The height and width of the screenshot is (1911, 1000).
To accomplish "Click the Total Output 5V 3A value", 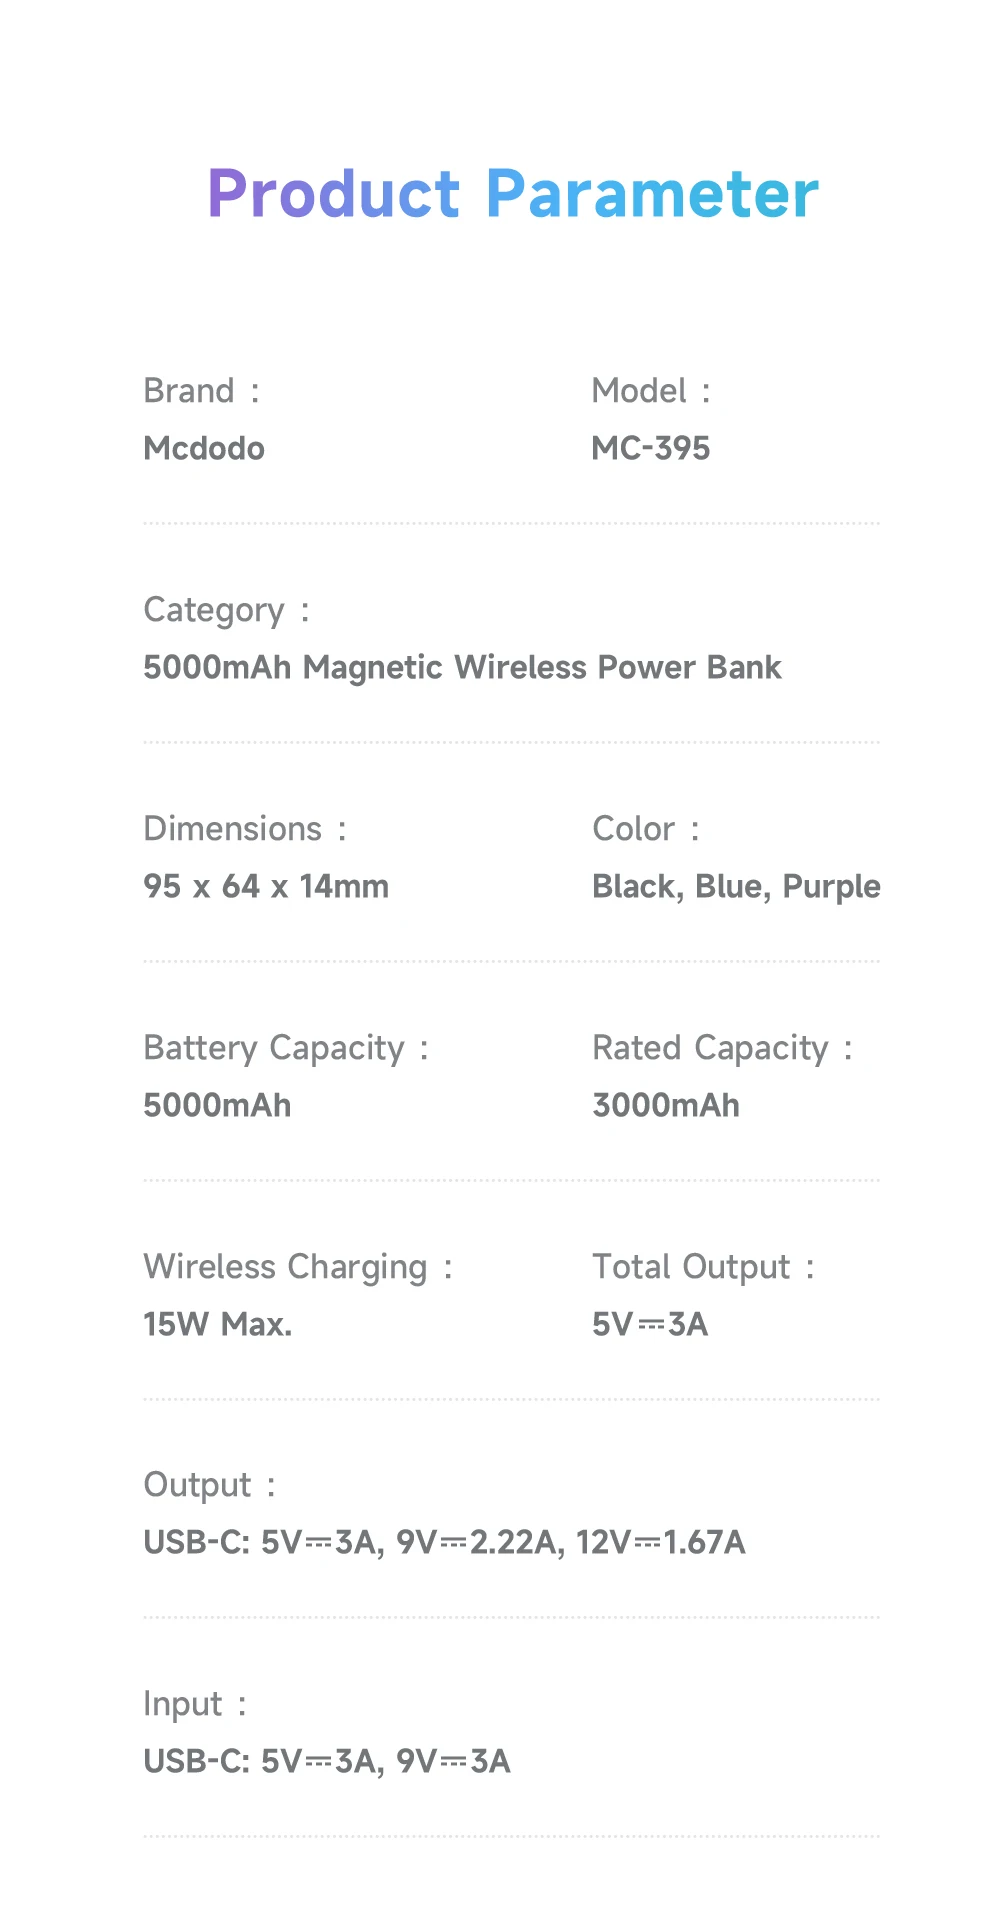I will click(x=650, y=1324).
